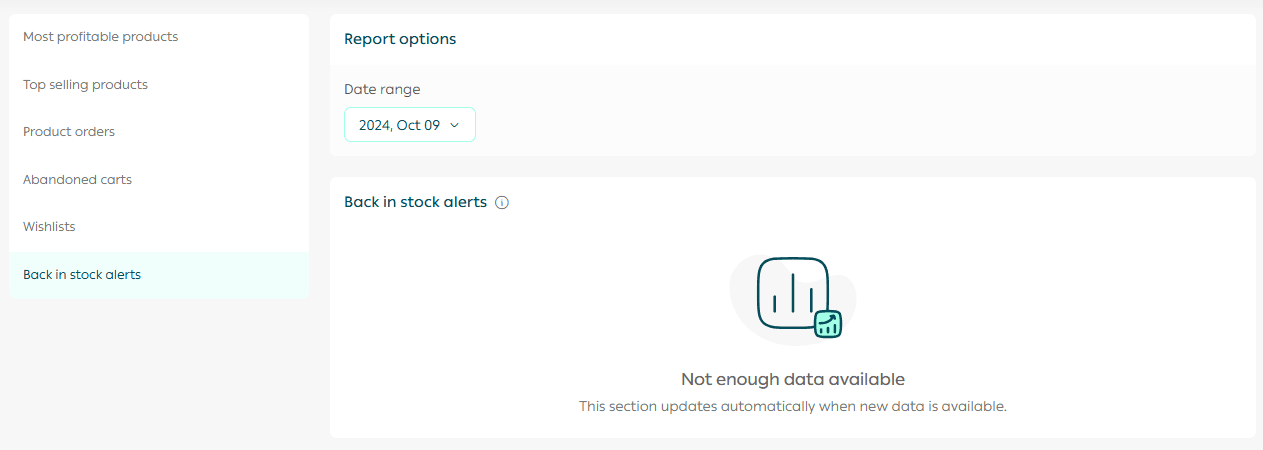
Task: Switch to the Wishlists report
Action: point(49,227)
